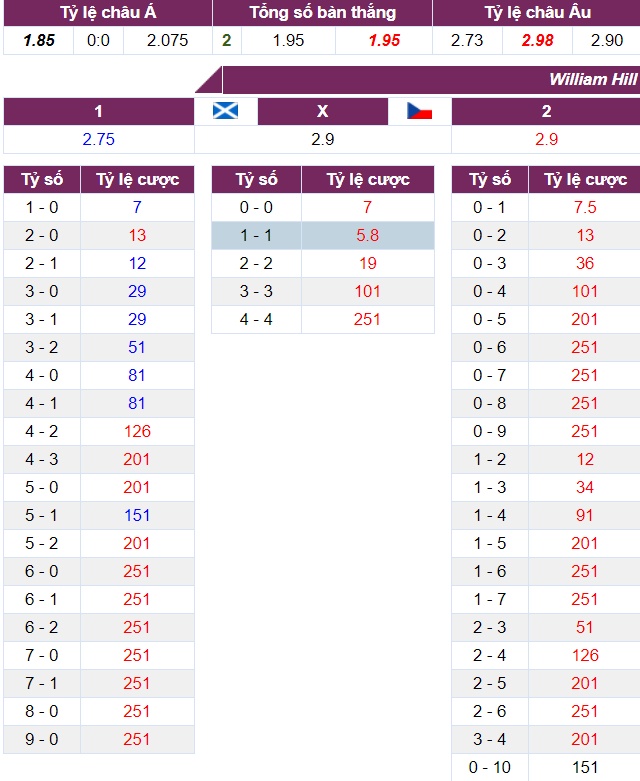Pick the draw odds 2.9 under X

[x=322, y=139]
